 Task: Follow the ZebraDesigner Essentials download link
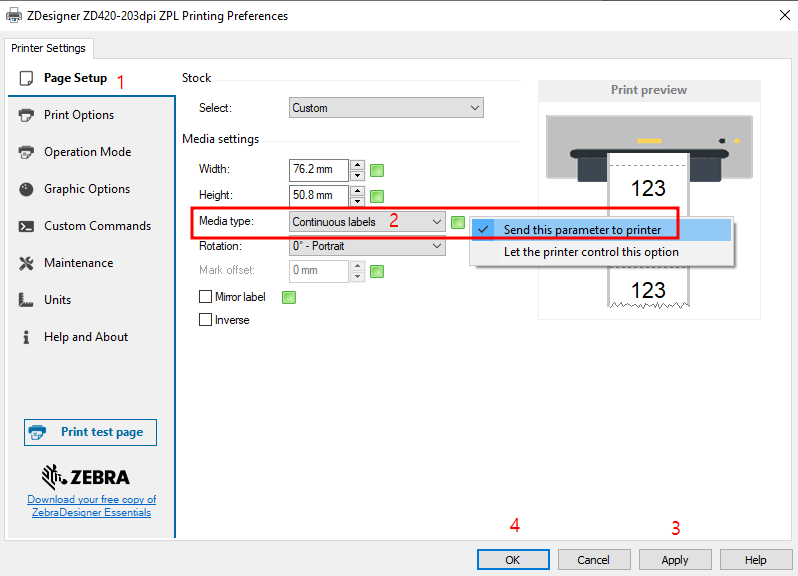(91, 506)
